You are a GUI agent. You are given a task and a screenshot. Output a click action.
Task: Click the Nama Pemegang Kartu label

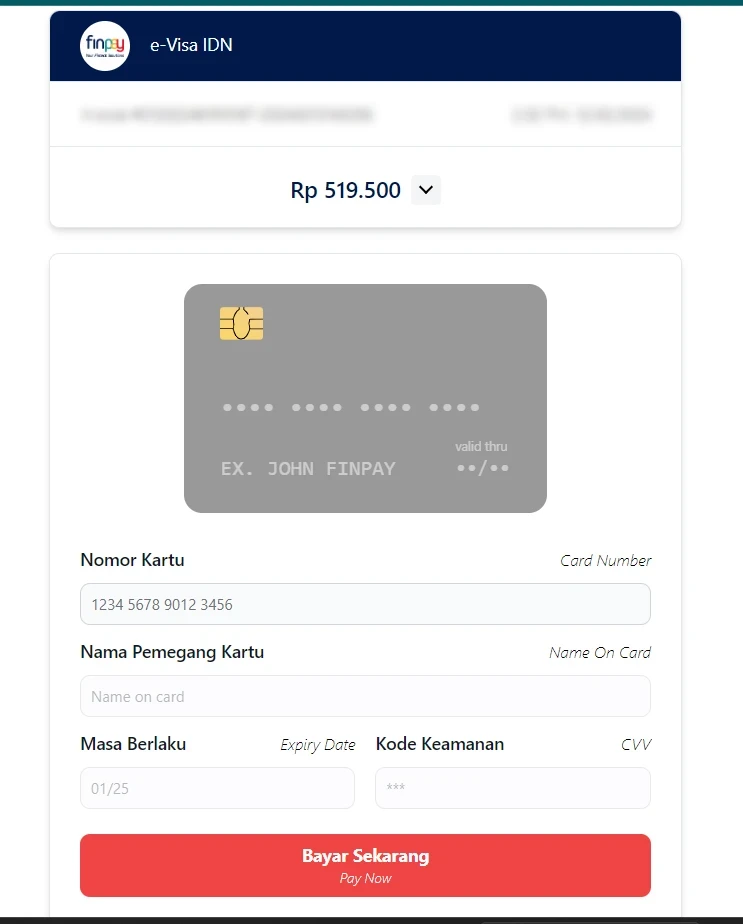click(x=172, y=652)
